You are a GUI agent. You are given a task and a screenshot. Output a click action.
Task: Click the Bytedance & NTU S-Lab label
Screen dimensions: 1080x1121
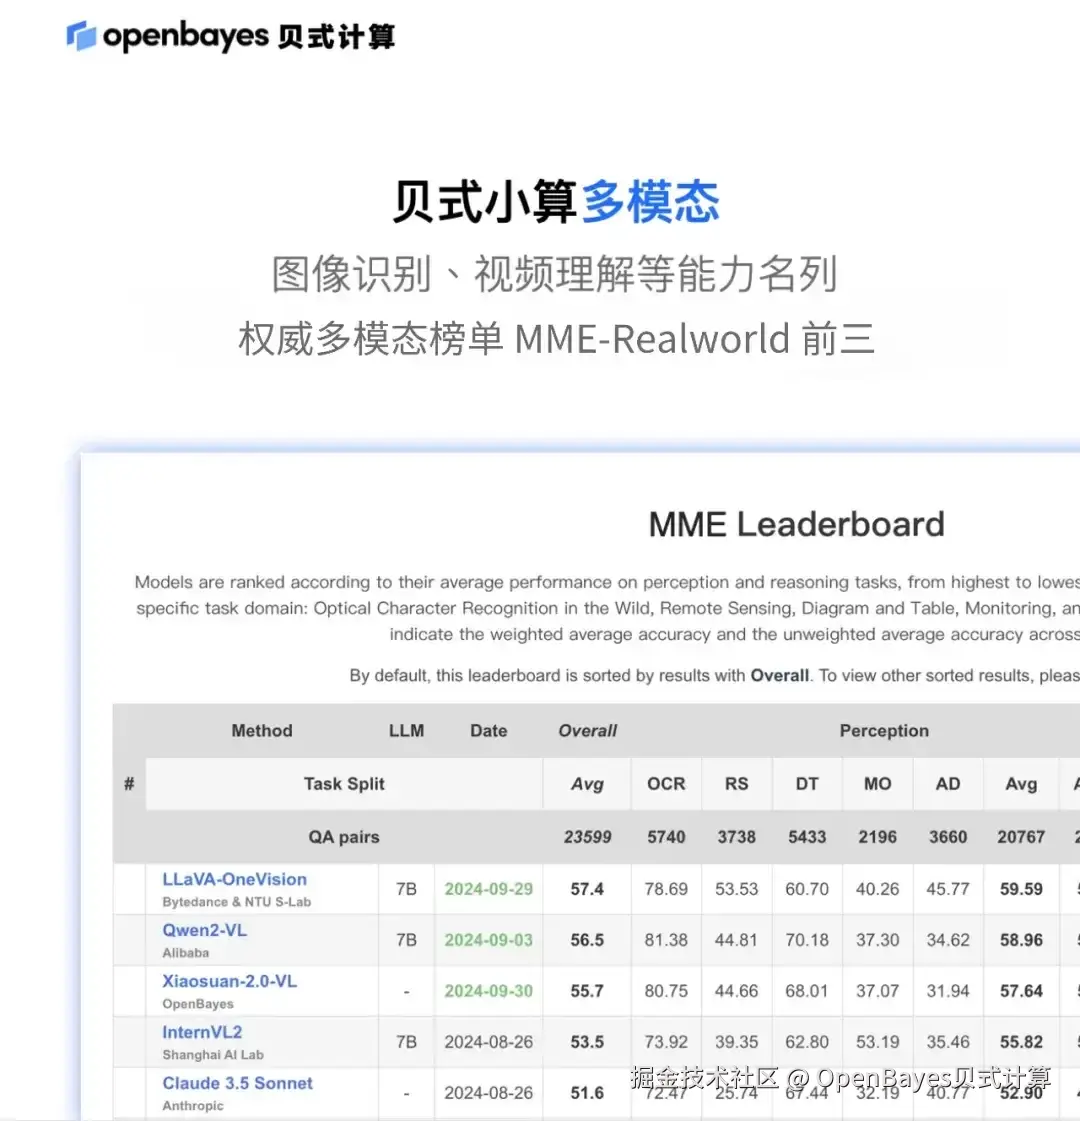[x=237, y=902]
